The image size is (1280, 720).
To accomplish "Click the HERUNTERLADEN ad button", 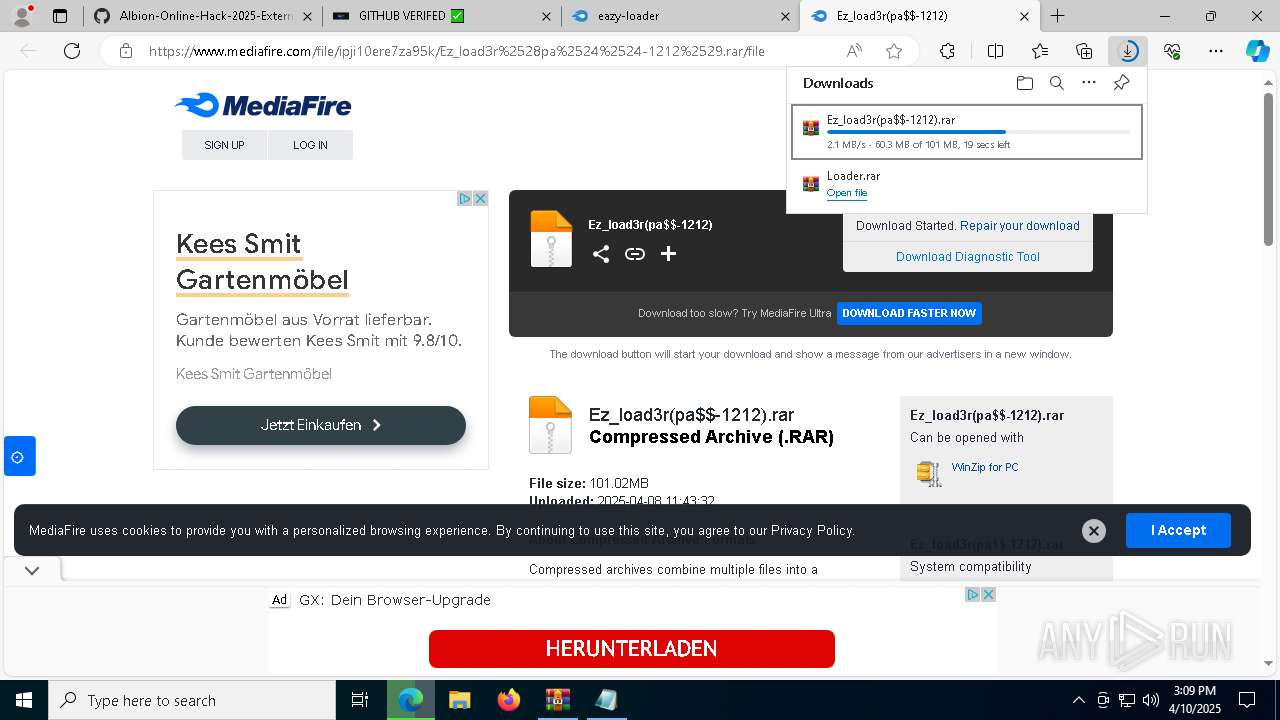I will coord(631,649).
